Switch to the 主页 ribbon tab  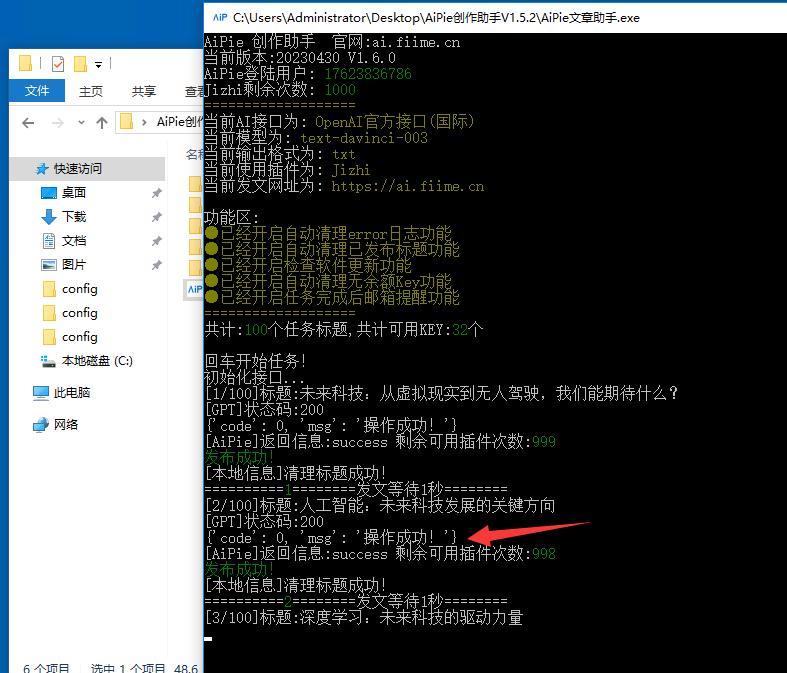(91, 91)
